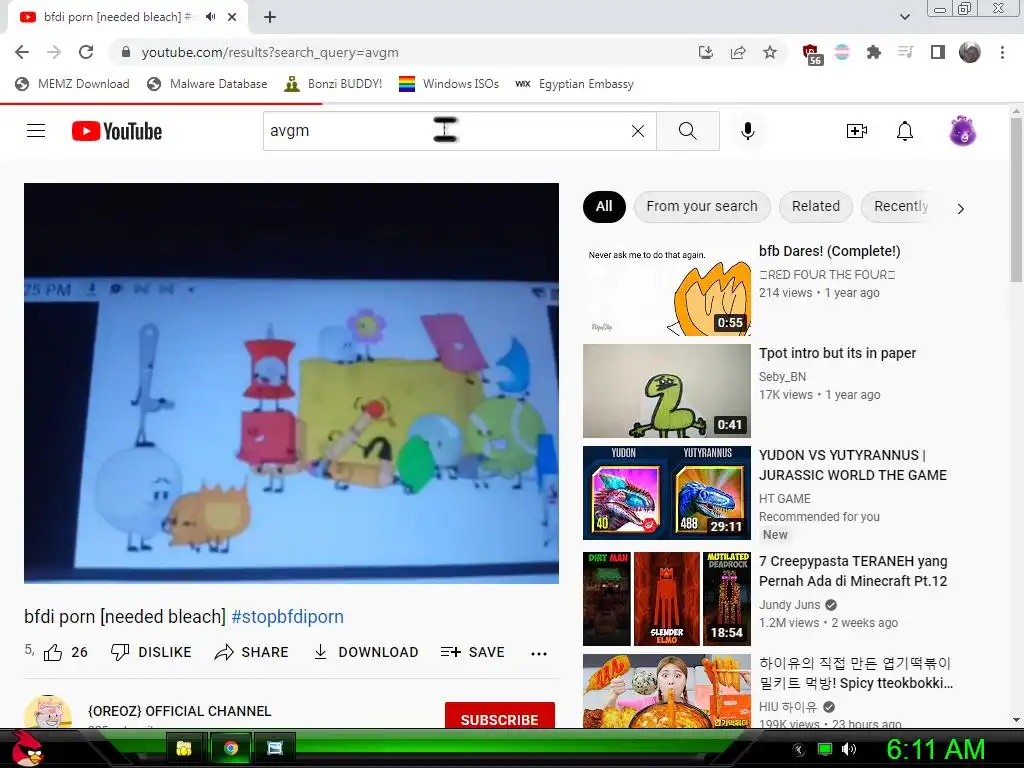Open the taskbar window app icon
The height and width of the screenshot is (768, 1024).
coord(275,748)
